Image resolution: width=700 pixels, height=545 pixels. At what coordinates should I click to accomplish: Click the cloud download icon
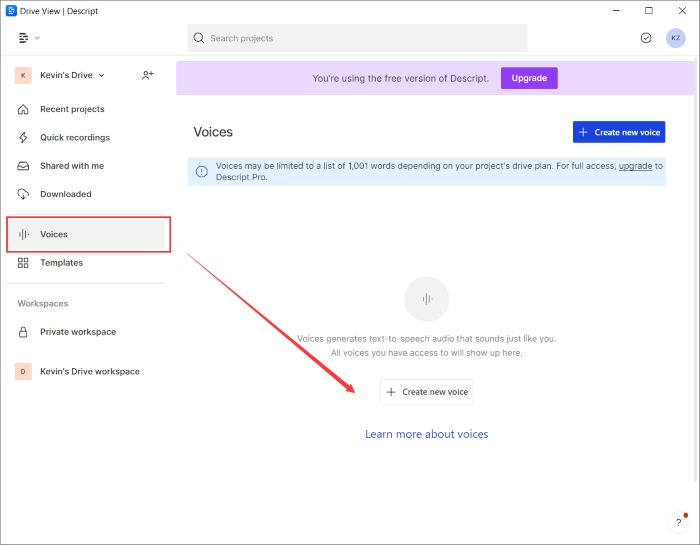click(23, 194)
